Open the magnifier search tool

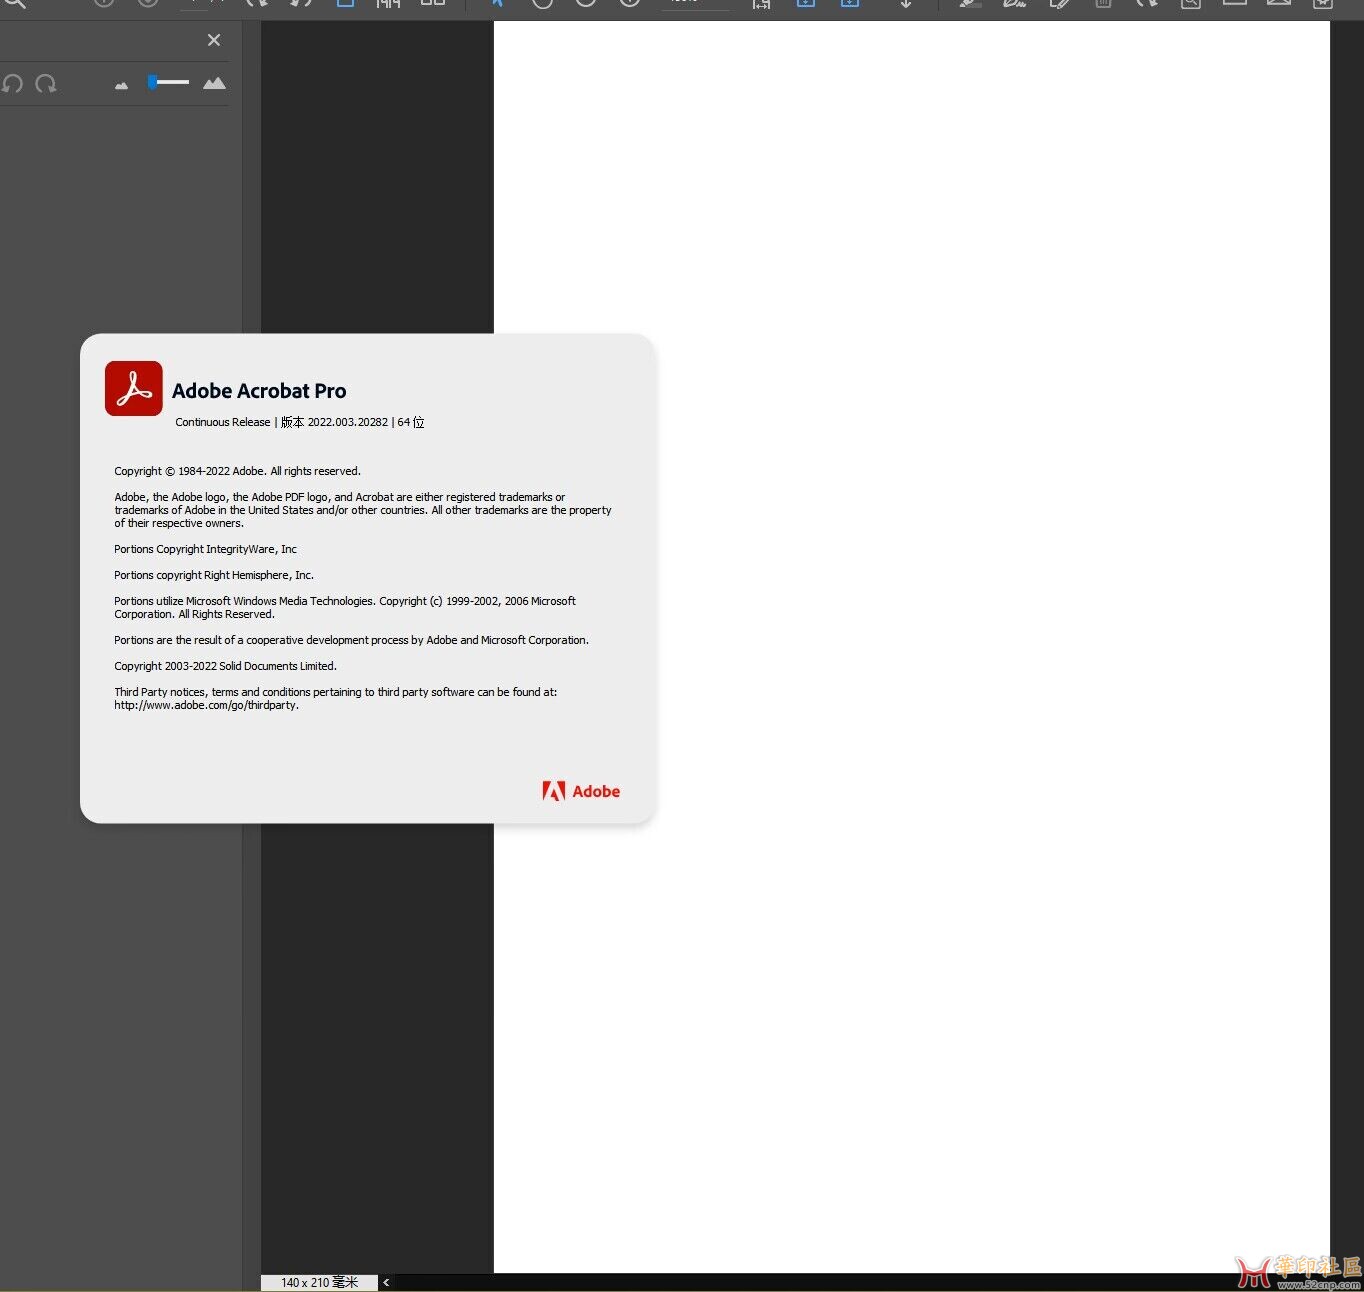[x=14, y=4]
